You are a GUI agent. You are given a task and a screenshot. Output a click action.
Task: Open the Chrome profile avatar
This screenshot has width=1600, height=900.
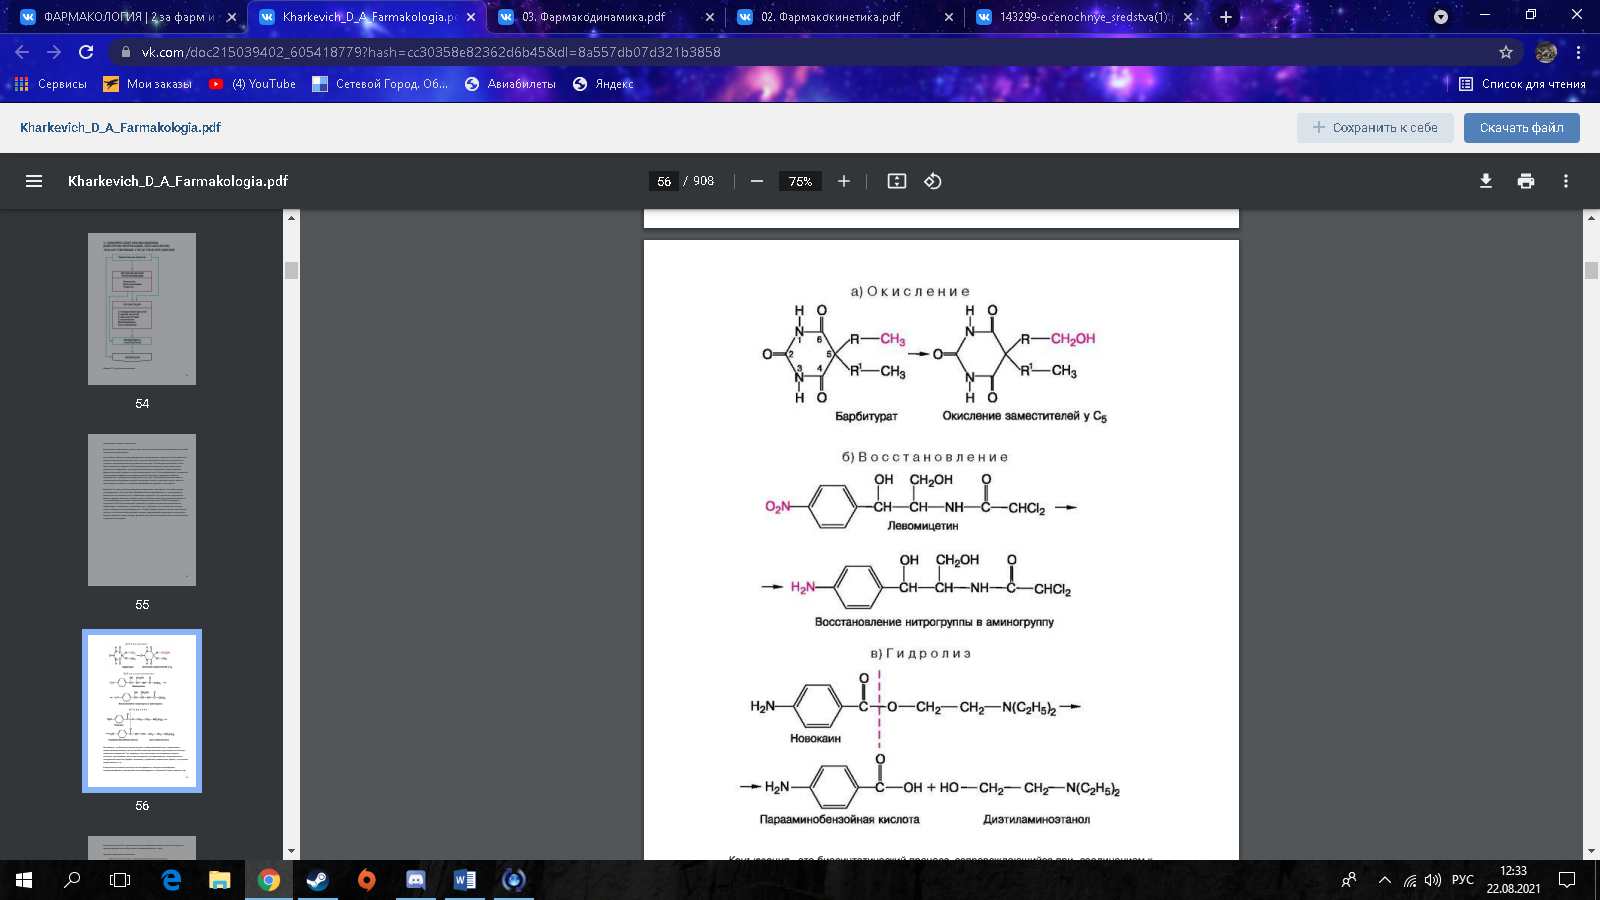click(x=1546, y=52)
